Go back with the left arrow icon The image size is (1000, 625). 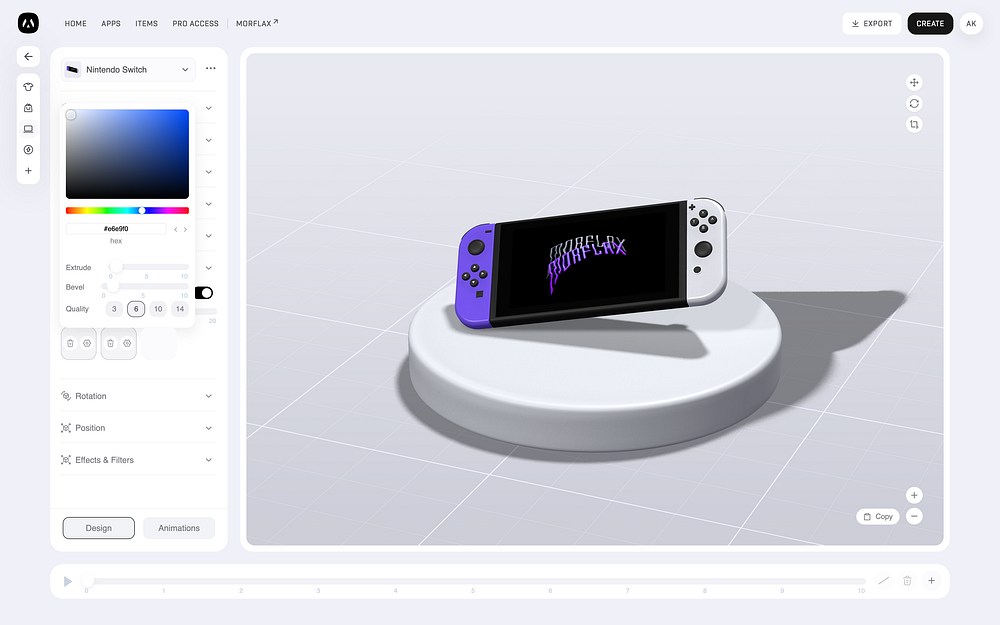[28, 57]
